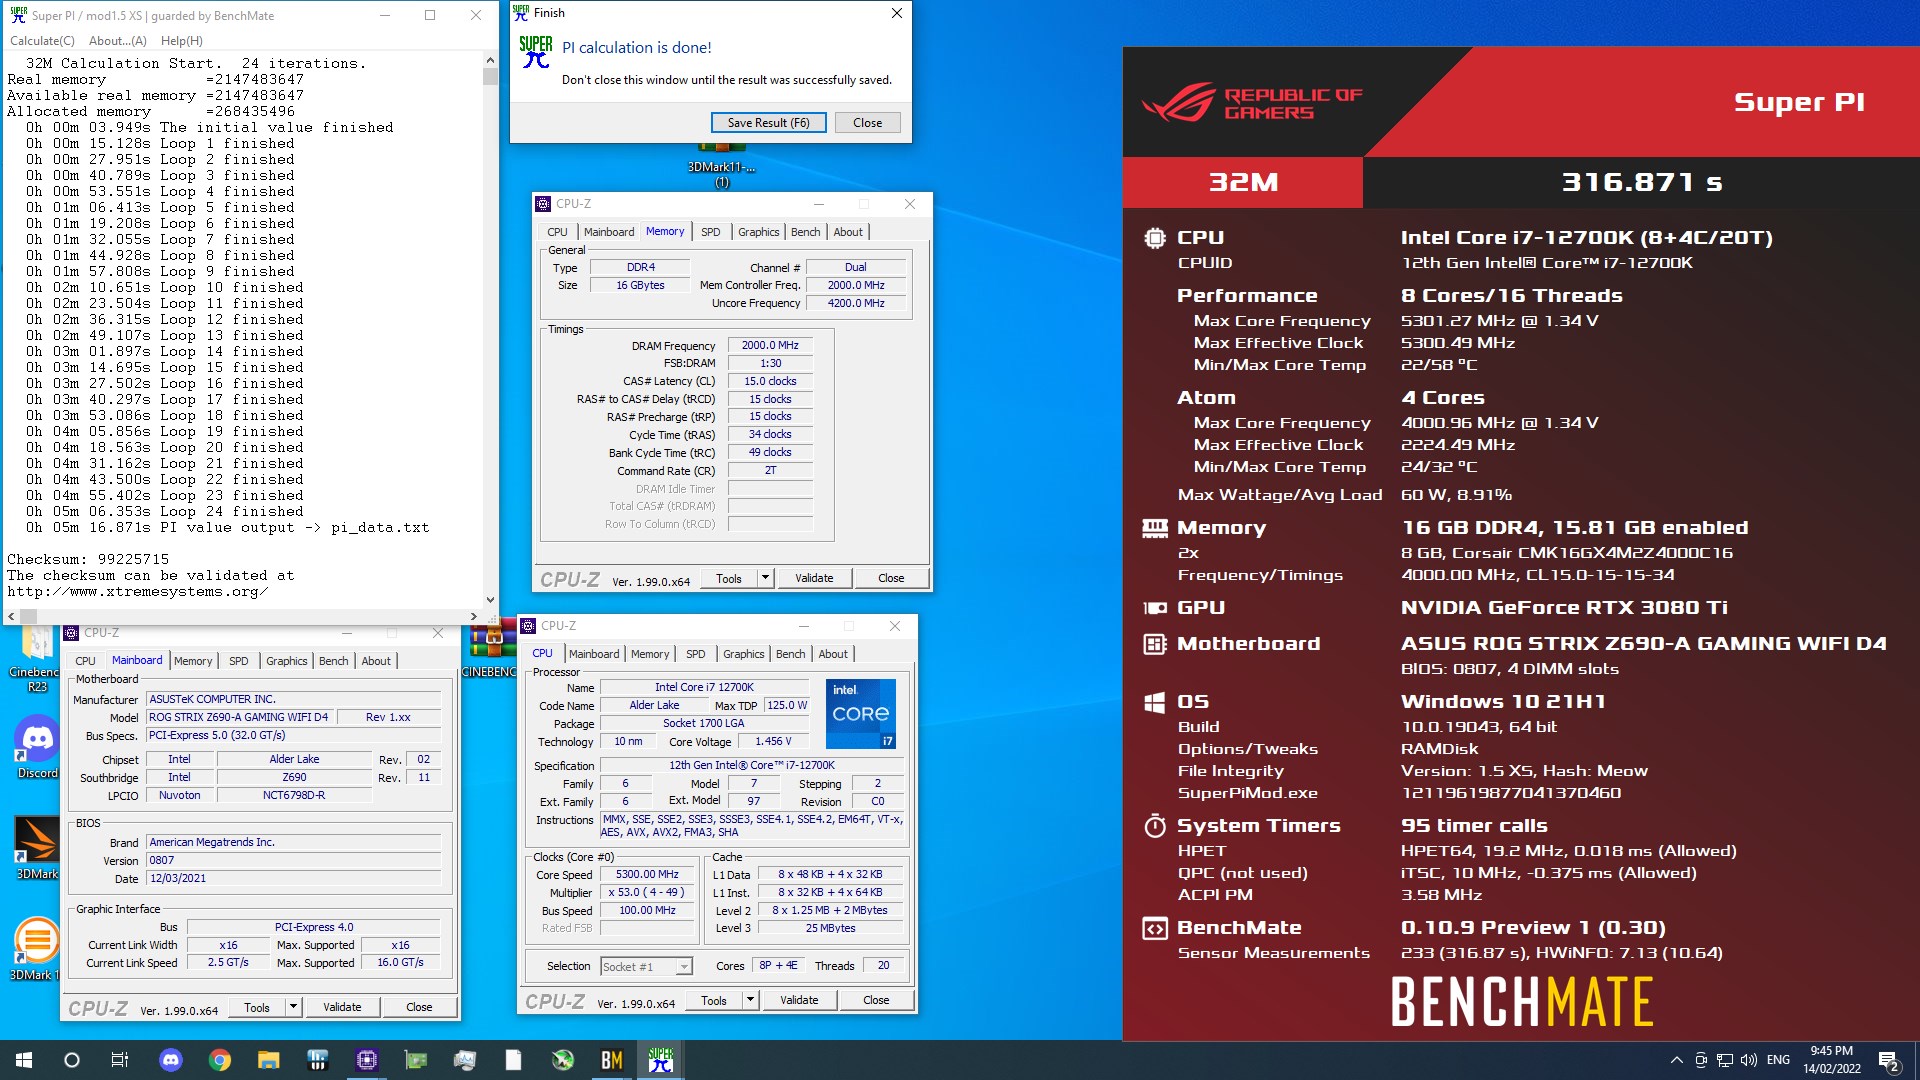
Task: Open the blank document taskbar icon
Action: click(x=513, y=1060)
